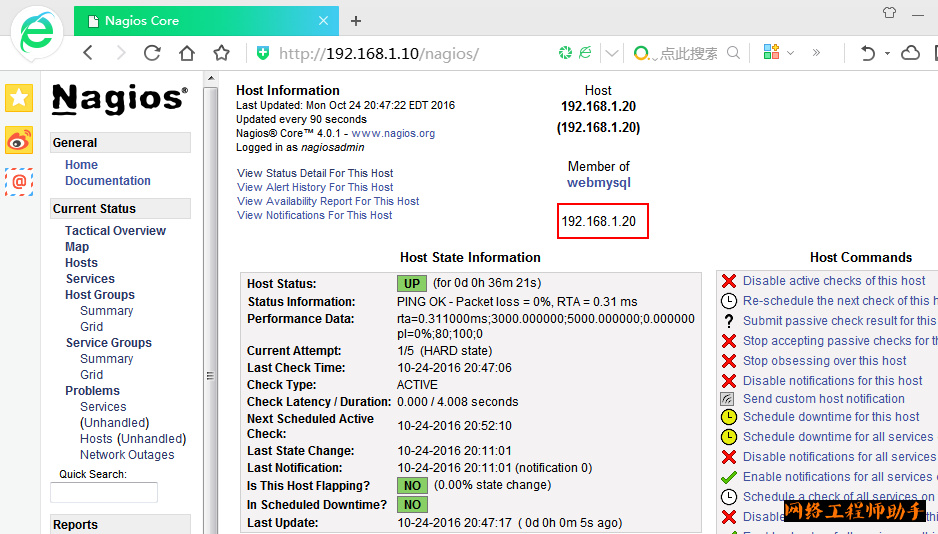Expand the address bar dropdown arrow
Screen dimensions: 938x534
pos(611,53)
